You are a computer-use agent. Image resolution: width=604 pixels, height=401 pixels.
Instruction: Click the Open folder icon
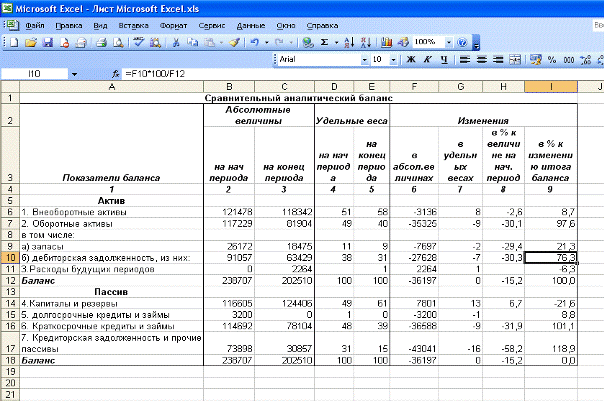pyautogui.click(x=32, y=43)
